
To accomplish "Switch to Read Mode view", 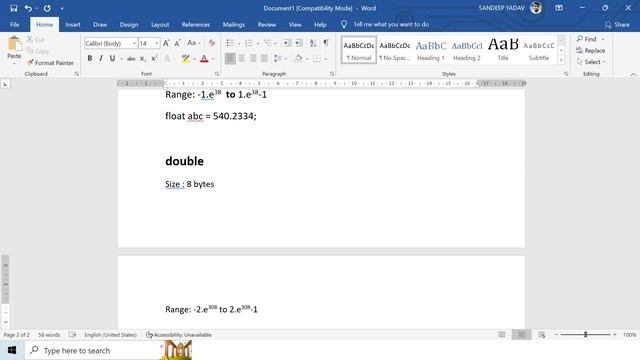I will point(502,335).
